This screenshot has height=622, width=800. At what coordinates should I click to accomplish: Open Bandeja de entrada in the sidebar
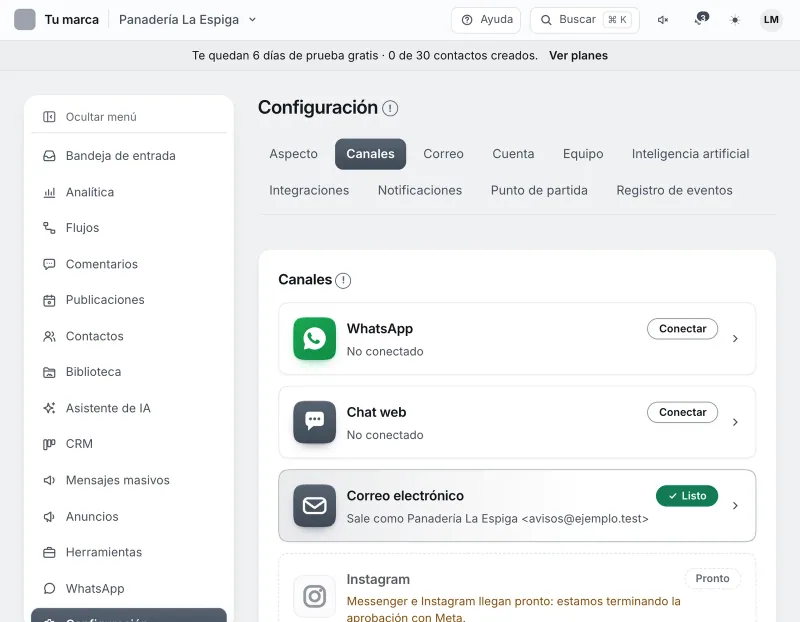tap(129, 156)
